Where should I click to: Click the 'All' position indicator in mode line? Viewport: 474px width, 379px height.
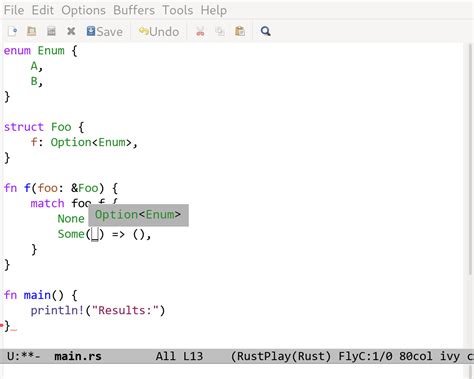coord(165,356)
